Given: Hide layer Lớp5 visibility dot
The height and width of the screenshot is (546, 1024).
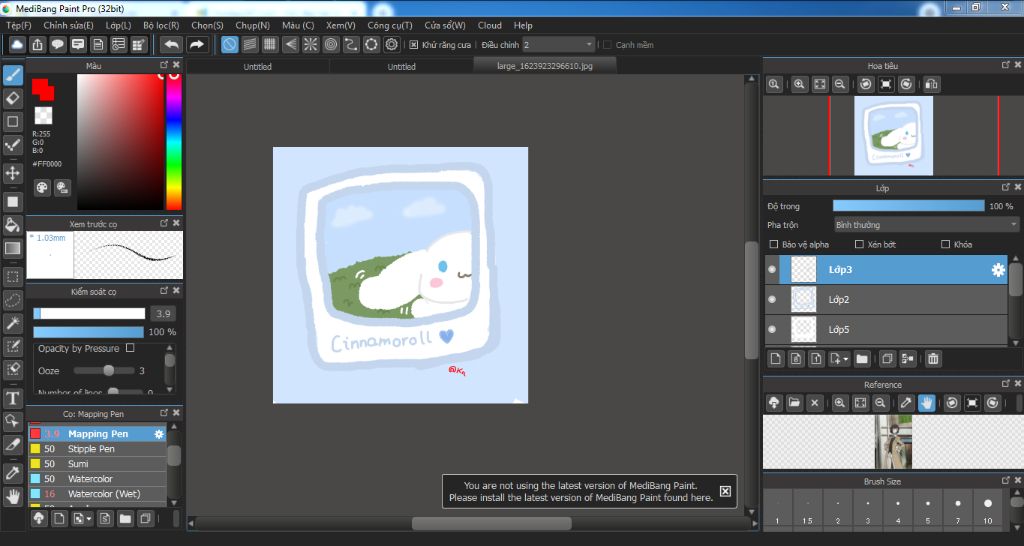Looking at the screenshot, I should 772,329.
